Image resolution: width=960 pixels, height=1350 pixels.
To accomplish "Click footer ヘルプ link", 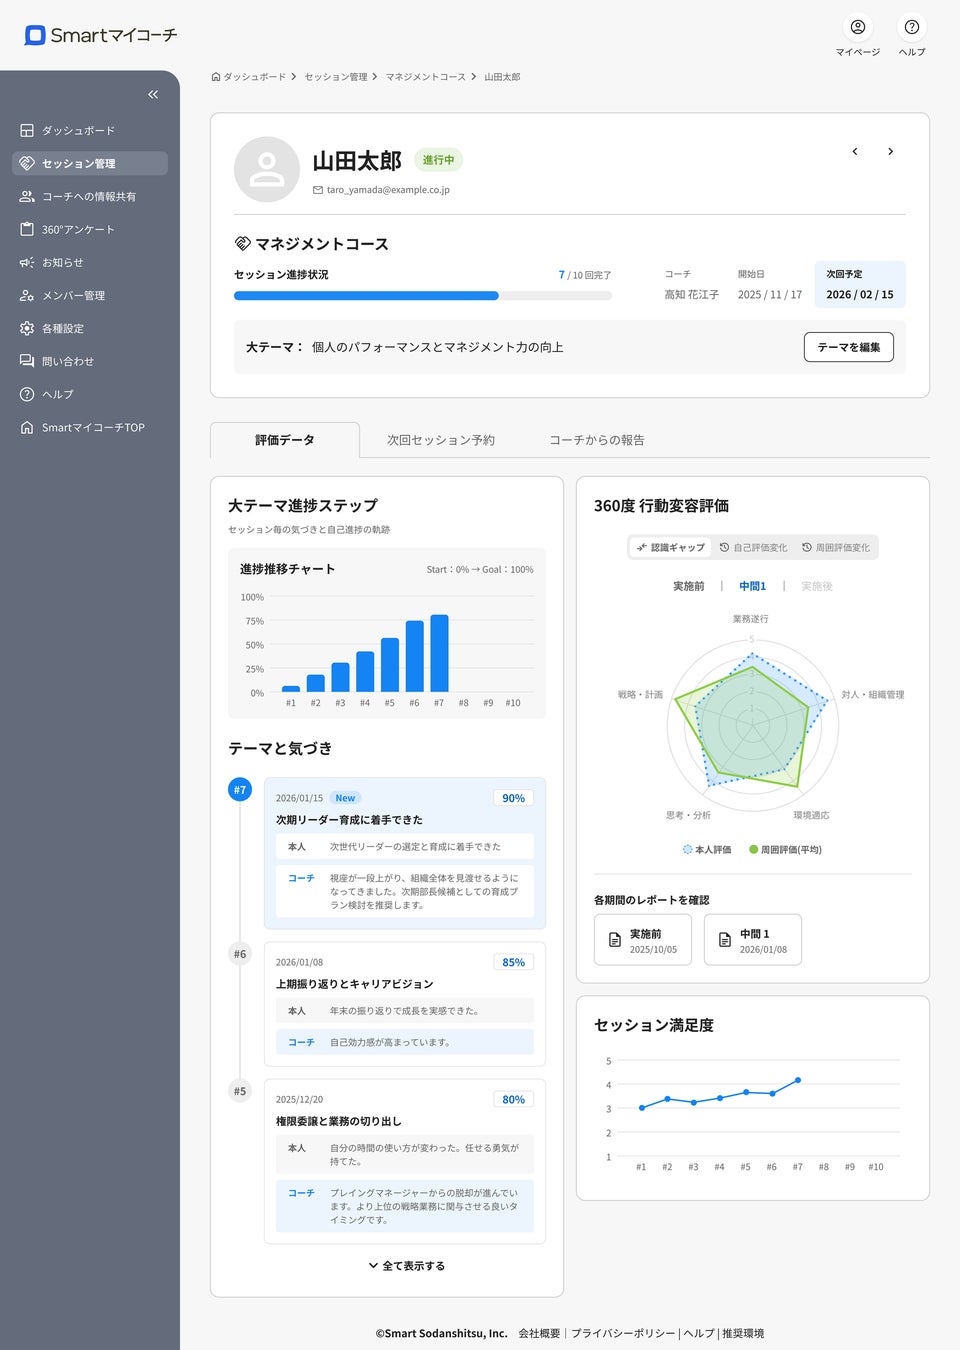I will pos(699,1333).
